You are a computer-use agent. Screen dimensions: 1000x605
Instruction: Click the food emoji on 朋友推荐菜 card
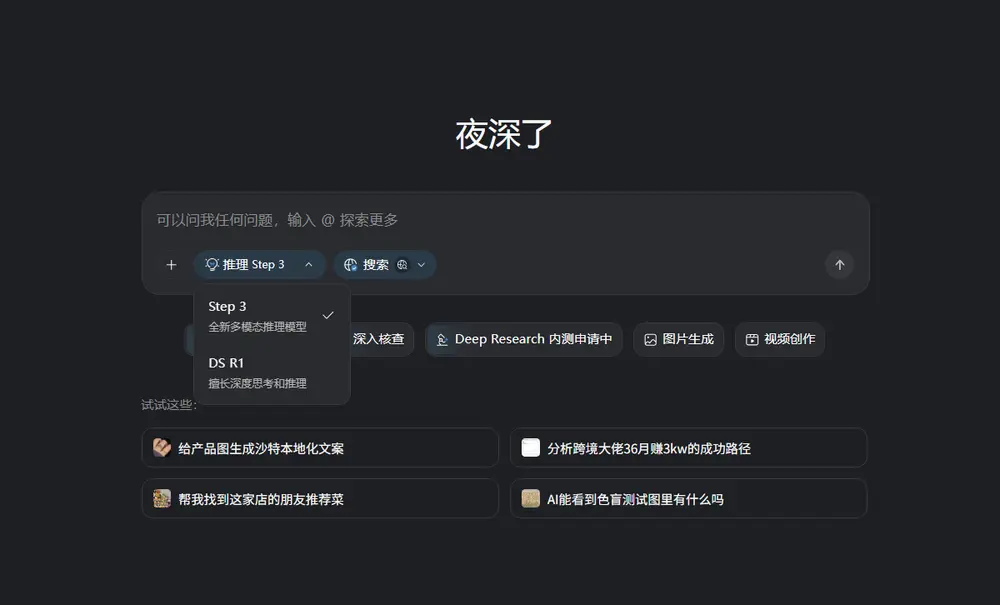pyautogui.click(x=161, y=498)
